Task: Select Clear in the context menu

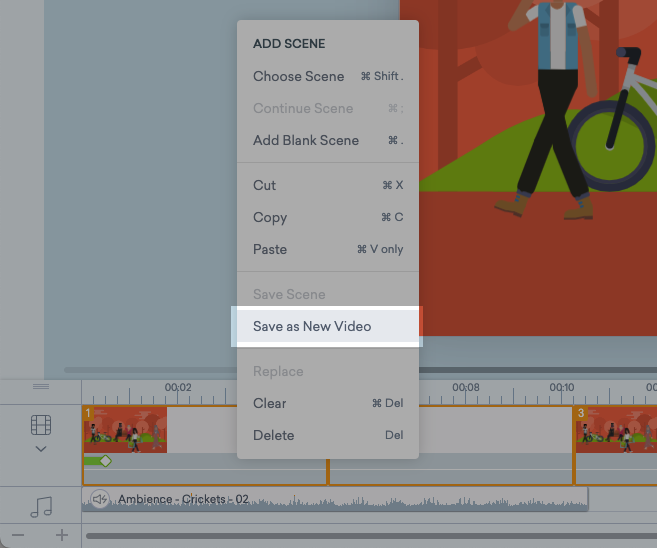Action: pyautogui.click(x=328, y=403)
